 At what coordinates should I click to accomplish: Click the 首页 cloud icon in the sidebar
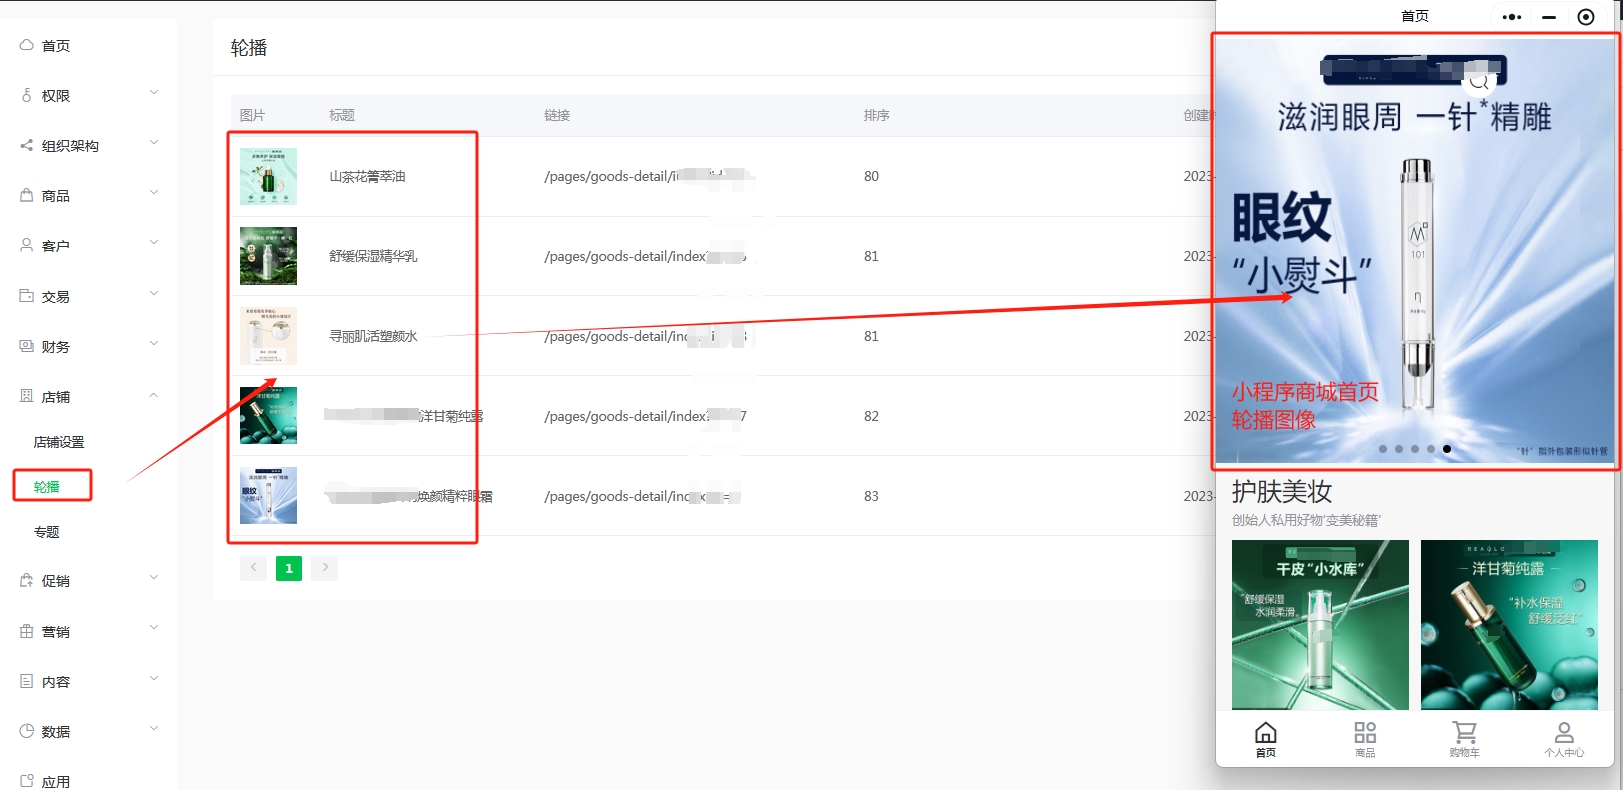(27, 45)
